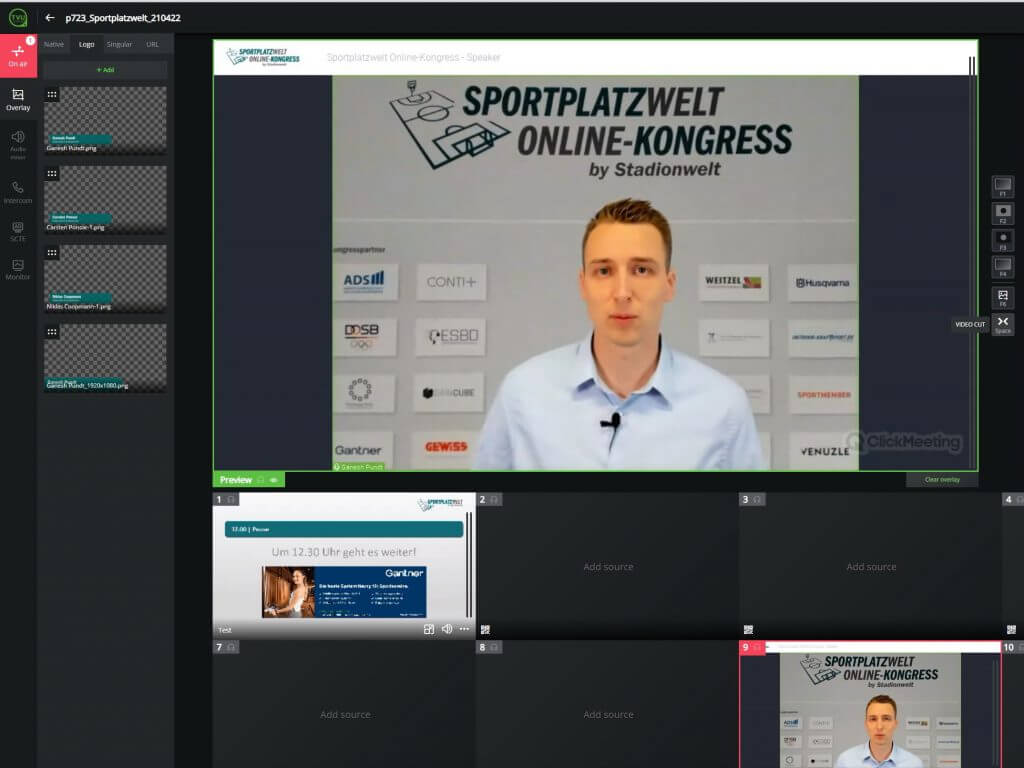Open layout icon on source 1 Test
The height and width of the screenshot is (768, 1024).
[x=429, y=630]
